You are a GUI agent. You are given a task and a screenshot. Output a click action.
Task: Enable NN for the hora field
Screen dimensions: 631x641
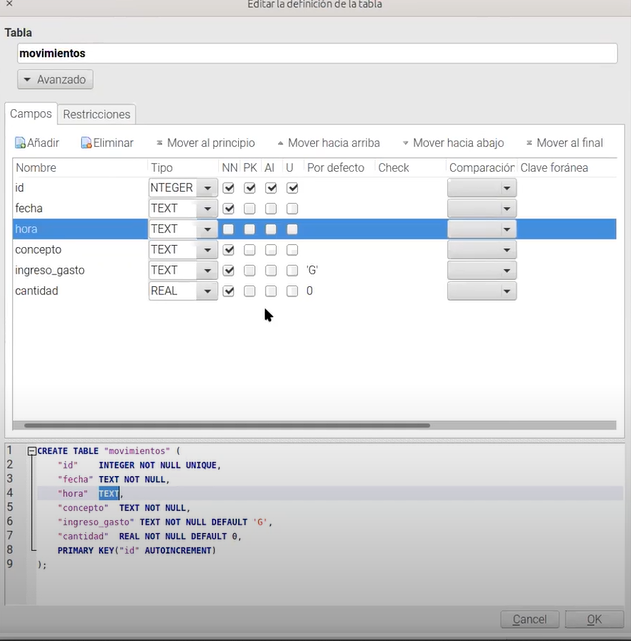[228, 229]
